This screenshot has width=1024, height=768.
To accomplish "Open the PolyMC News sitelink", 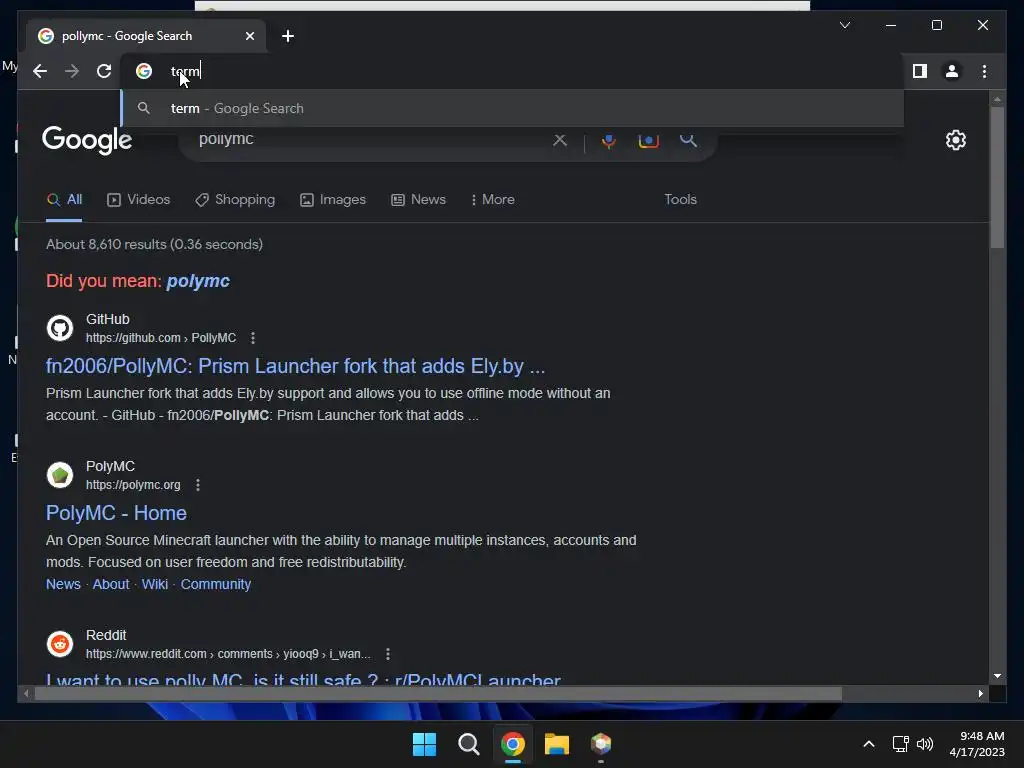I will tap(63, 584).
